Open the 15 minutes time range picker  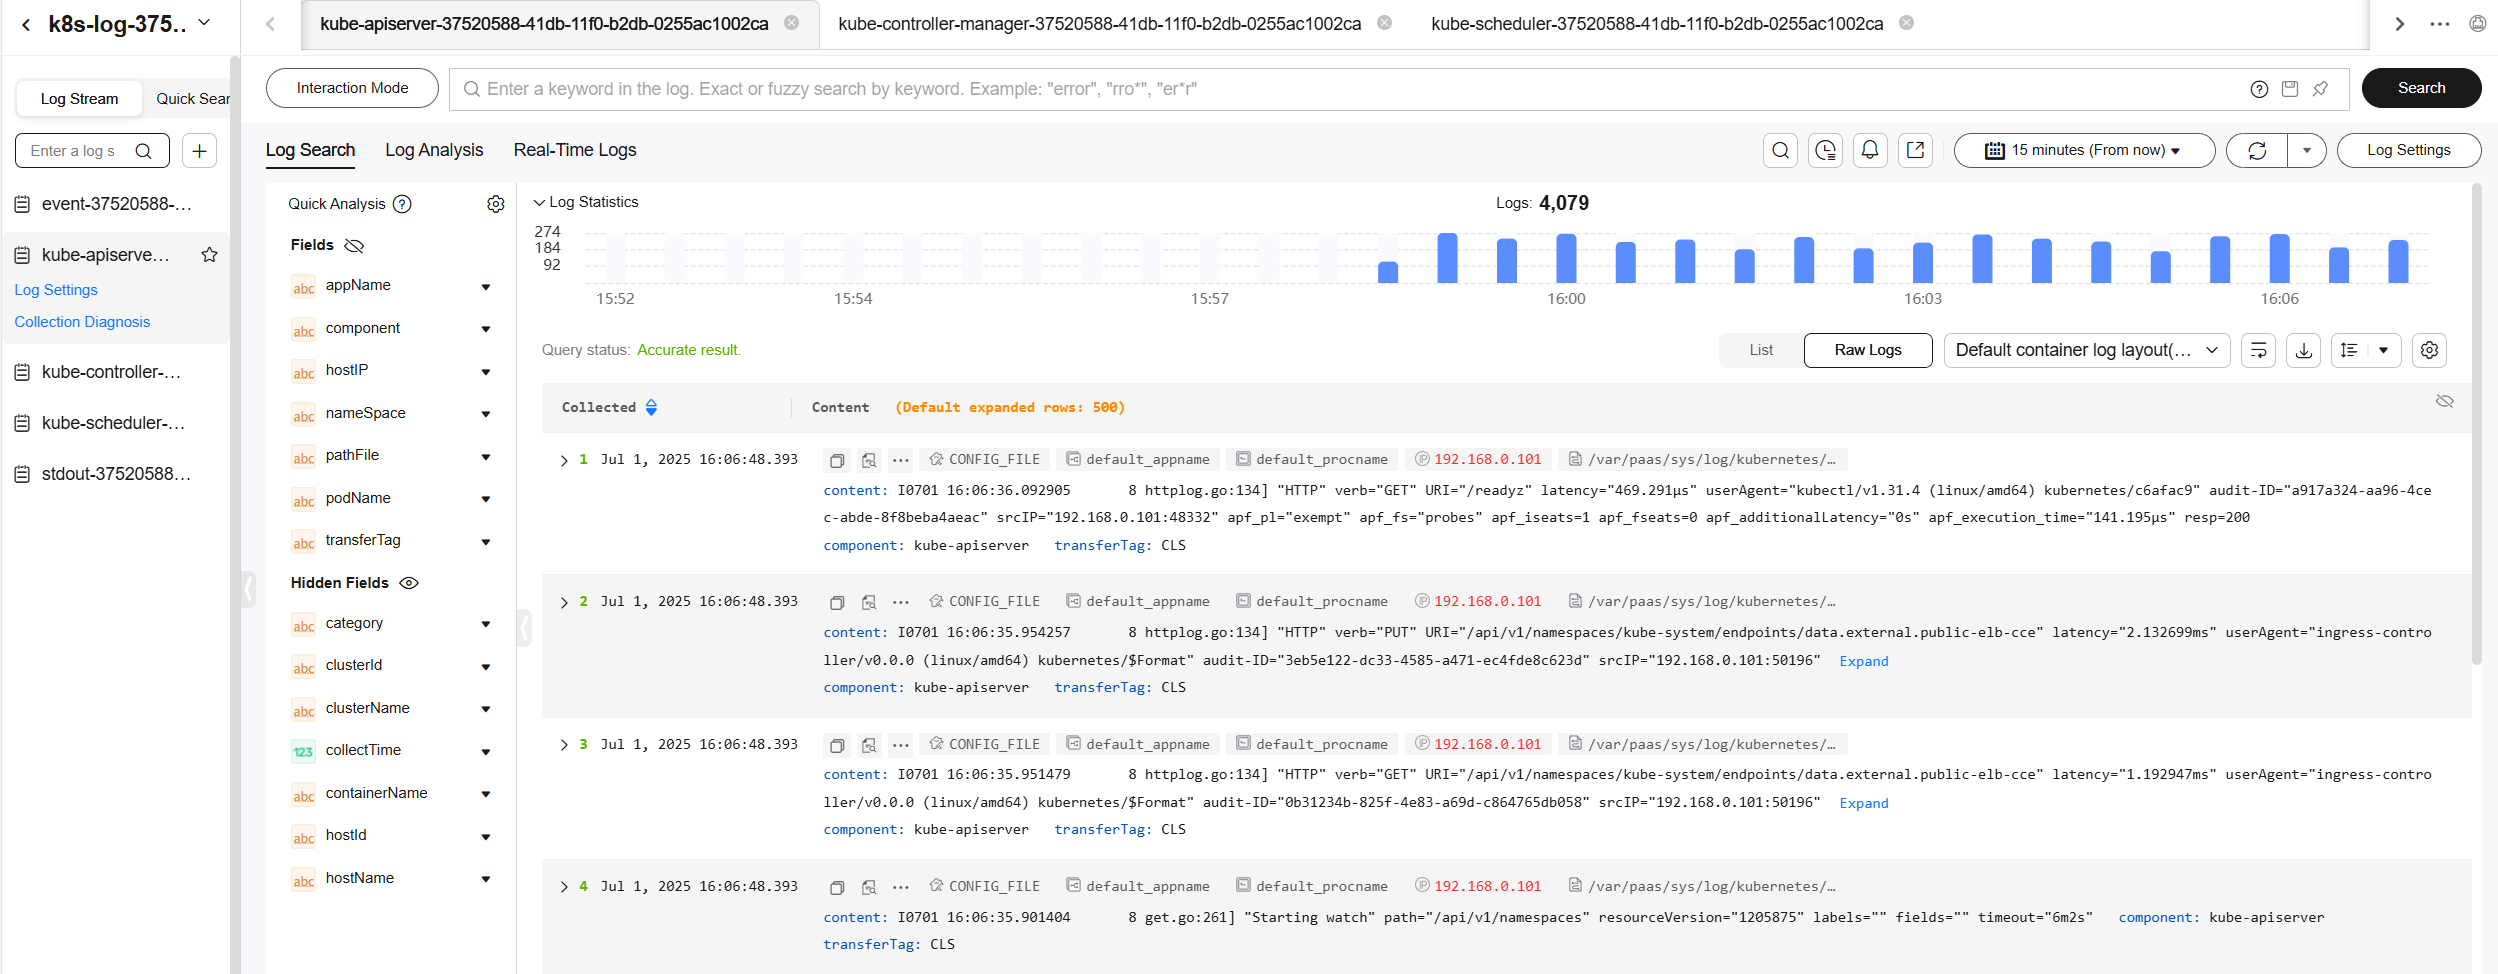[x=2084, y=150]
